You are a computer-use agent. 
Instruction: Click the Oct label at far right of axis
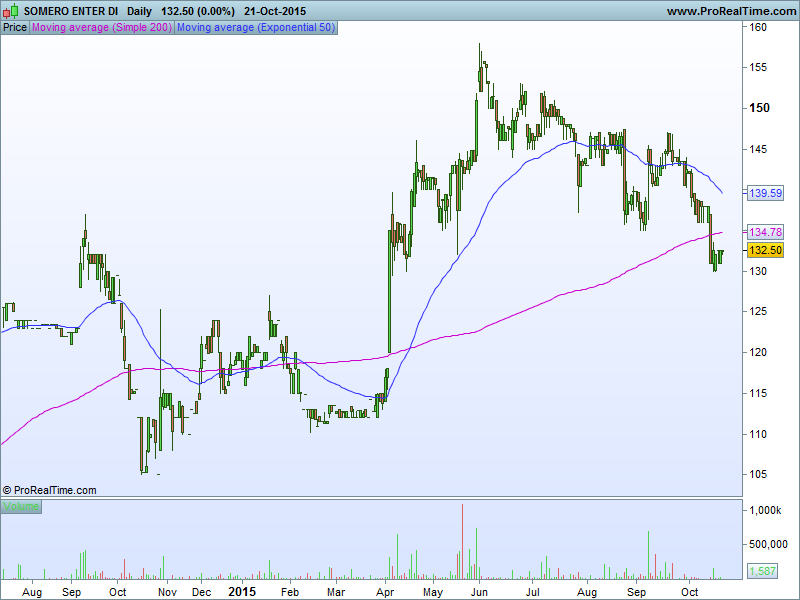689,592
